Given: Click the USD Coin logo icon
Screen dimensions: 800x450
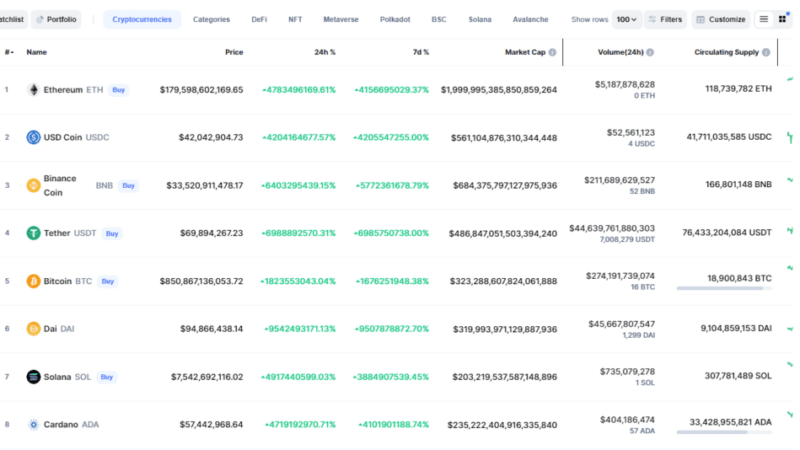Looking at the screenshot, I should click(x=33, y=137).
